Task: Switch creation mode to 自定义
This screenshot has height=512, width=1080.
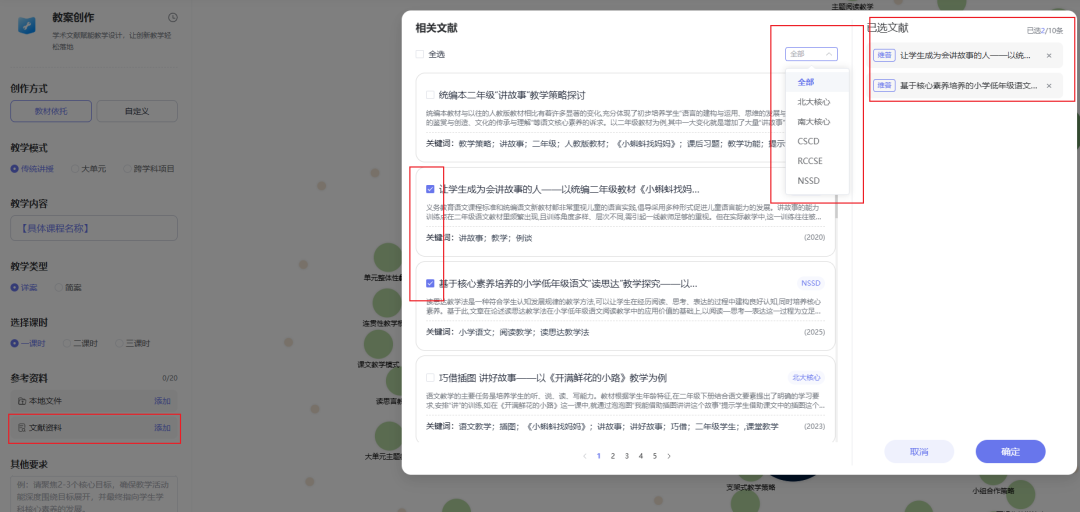Action: [x=137, y=110]
